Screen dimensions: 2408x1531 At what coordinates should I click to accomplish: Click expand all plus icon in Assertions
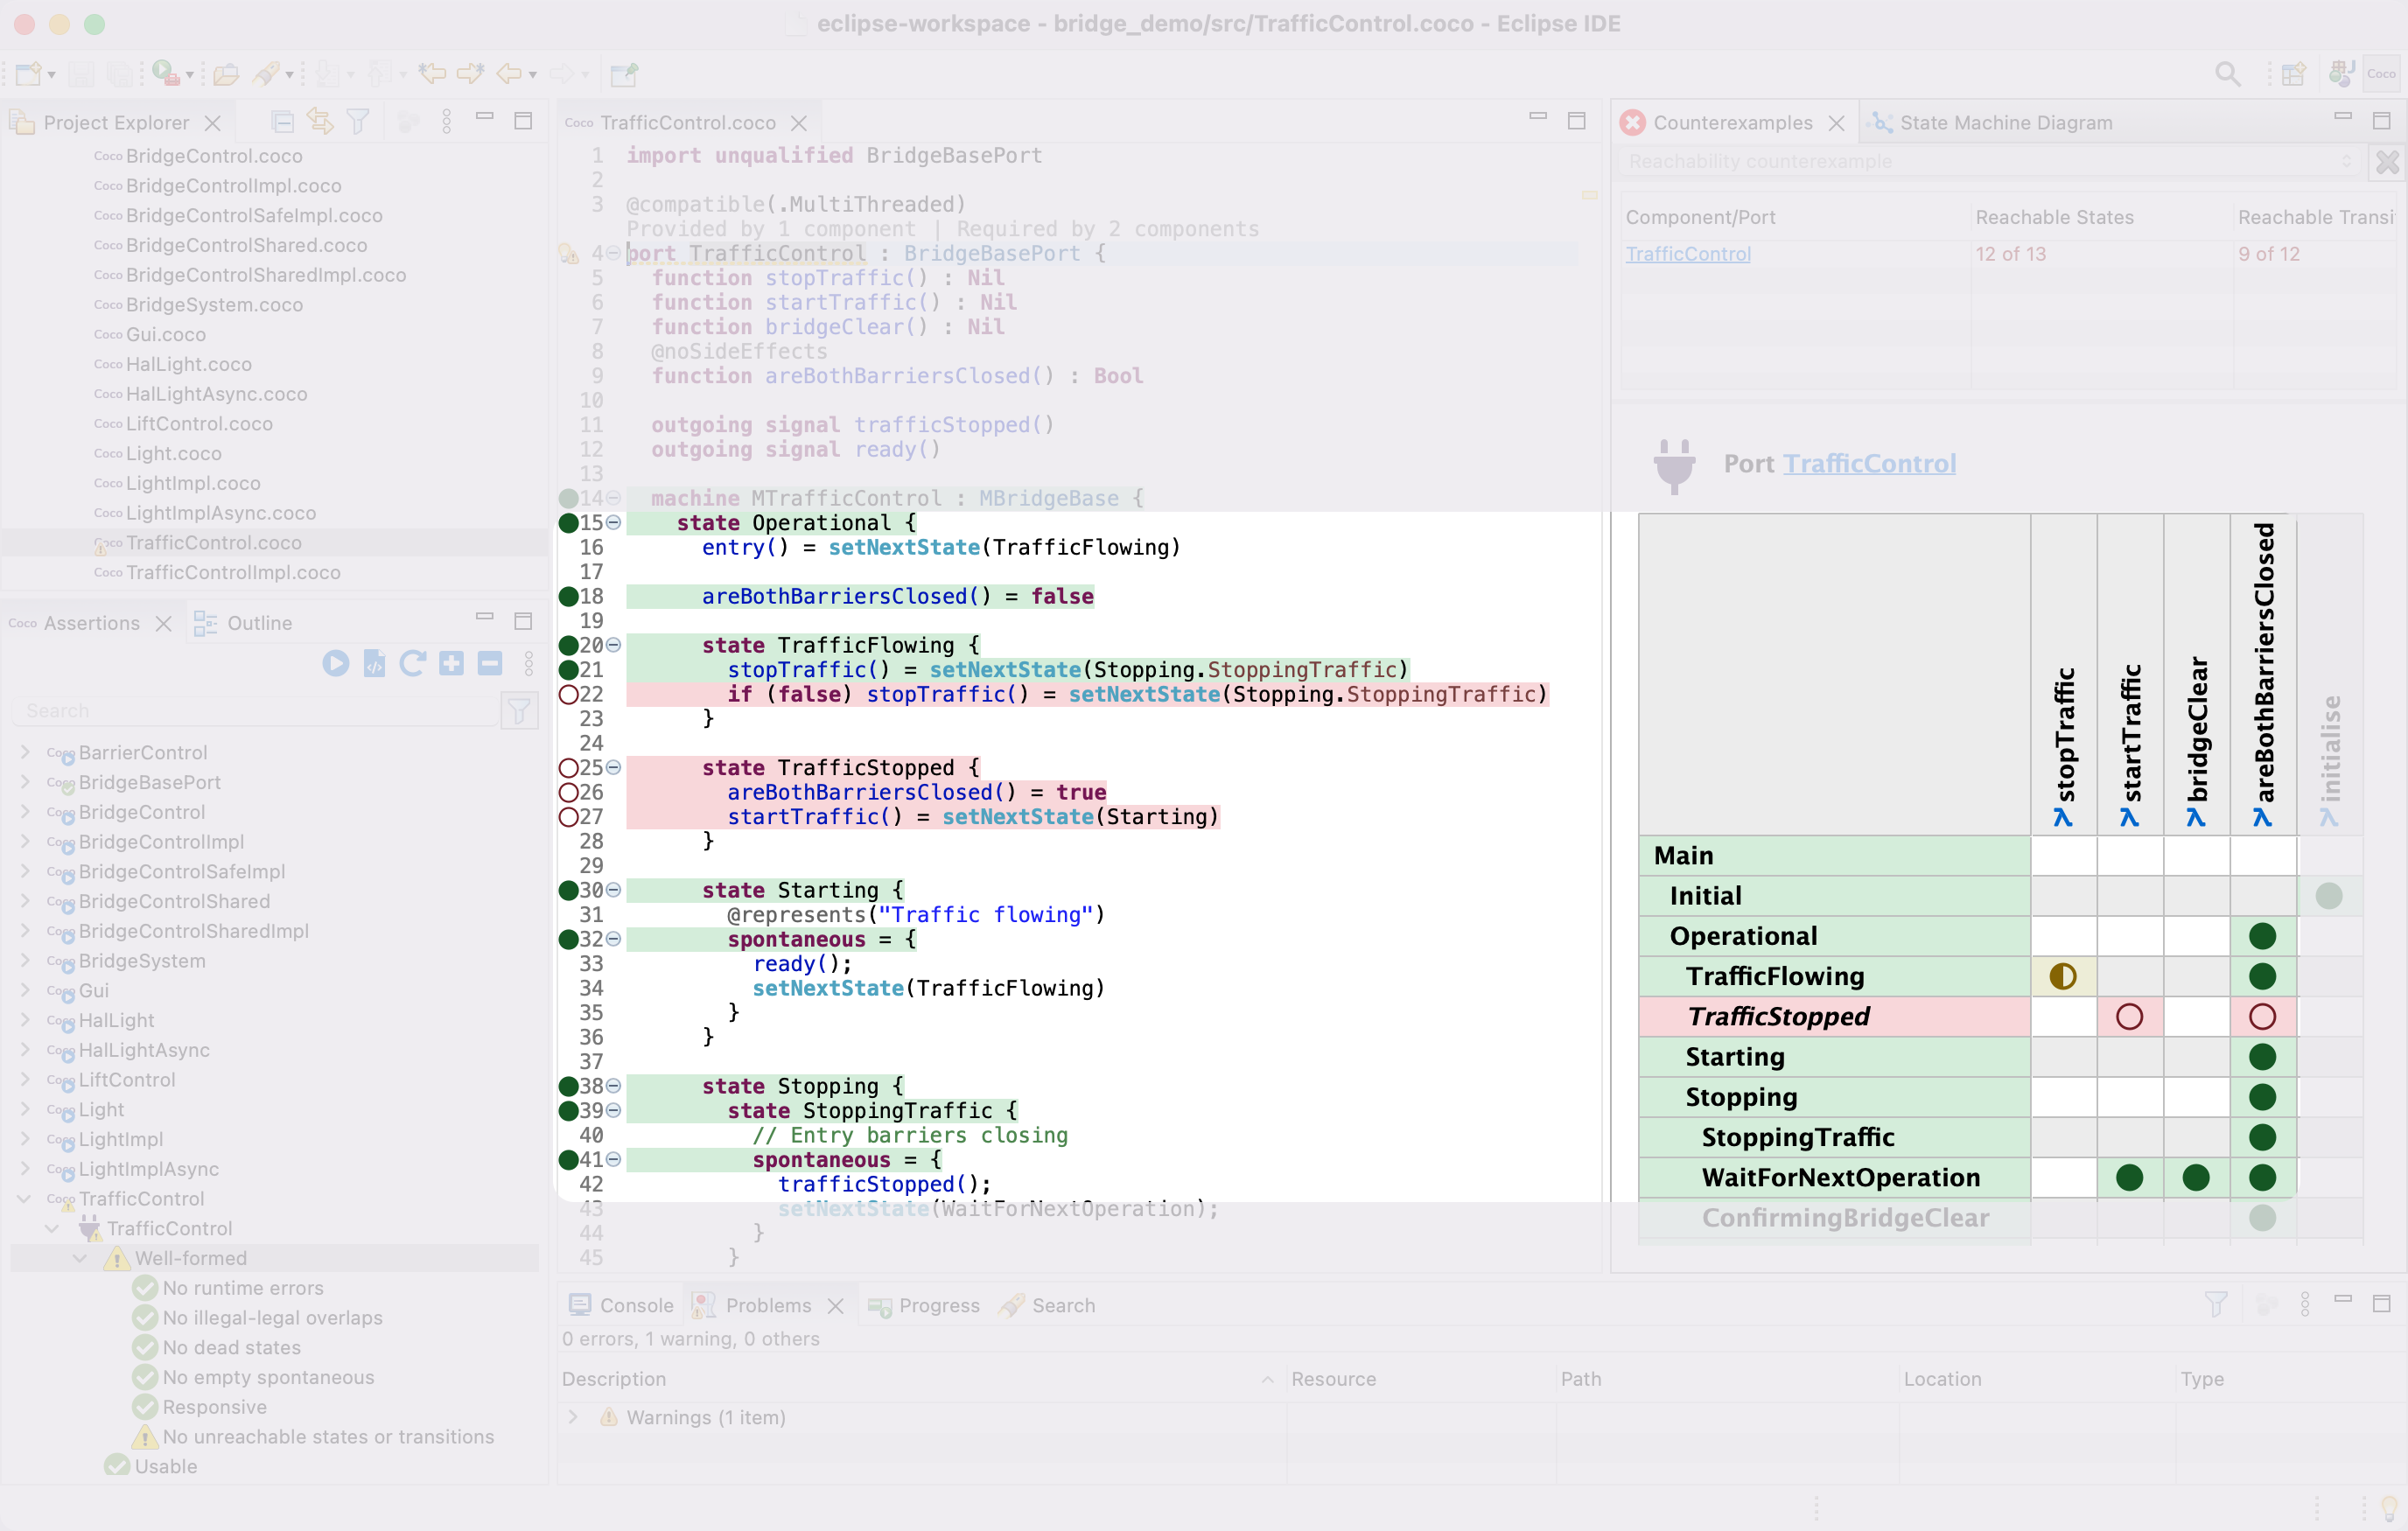(x=451, y=663)
